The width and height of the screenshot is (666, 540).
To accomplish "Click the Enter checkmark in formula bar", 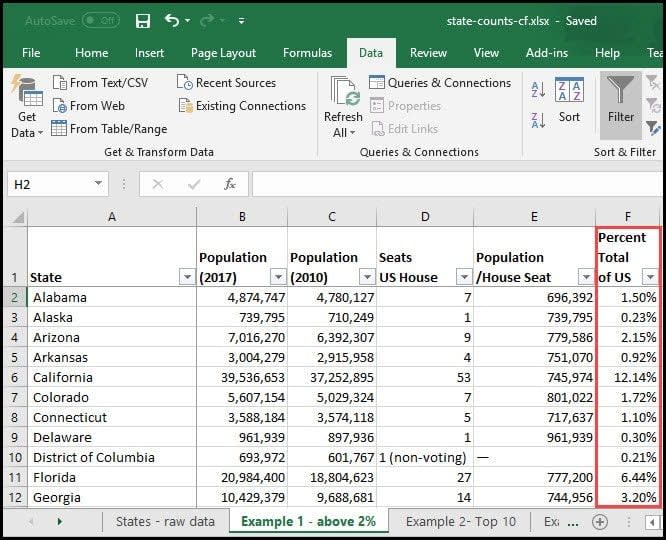I will click(x=194, y=184).
